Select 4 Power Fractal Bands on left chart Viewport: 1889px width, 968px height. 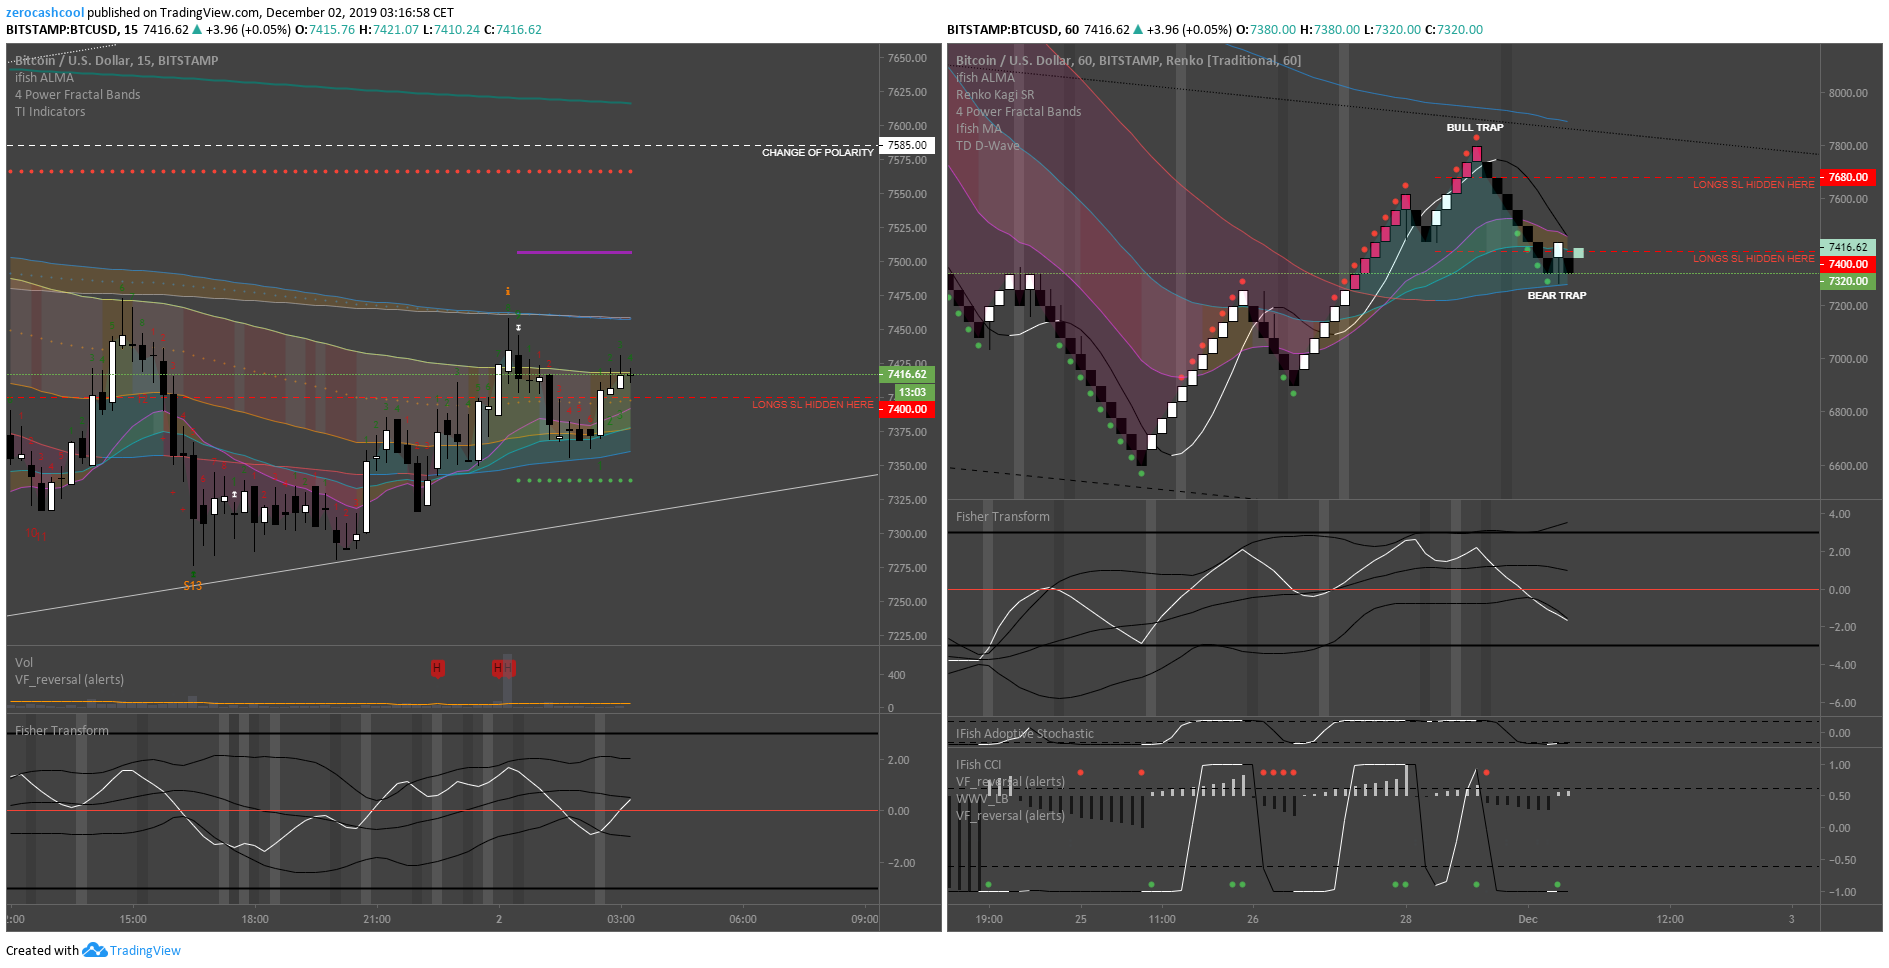tap(78, 95)
